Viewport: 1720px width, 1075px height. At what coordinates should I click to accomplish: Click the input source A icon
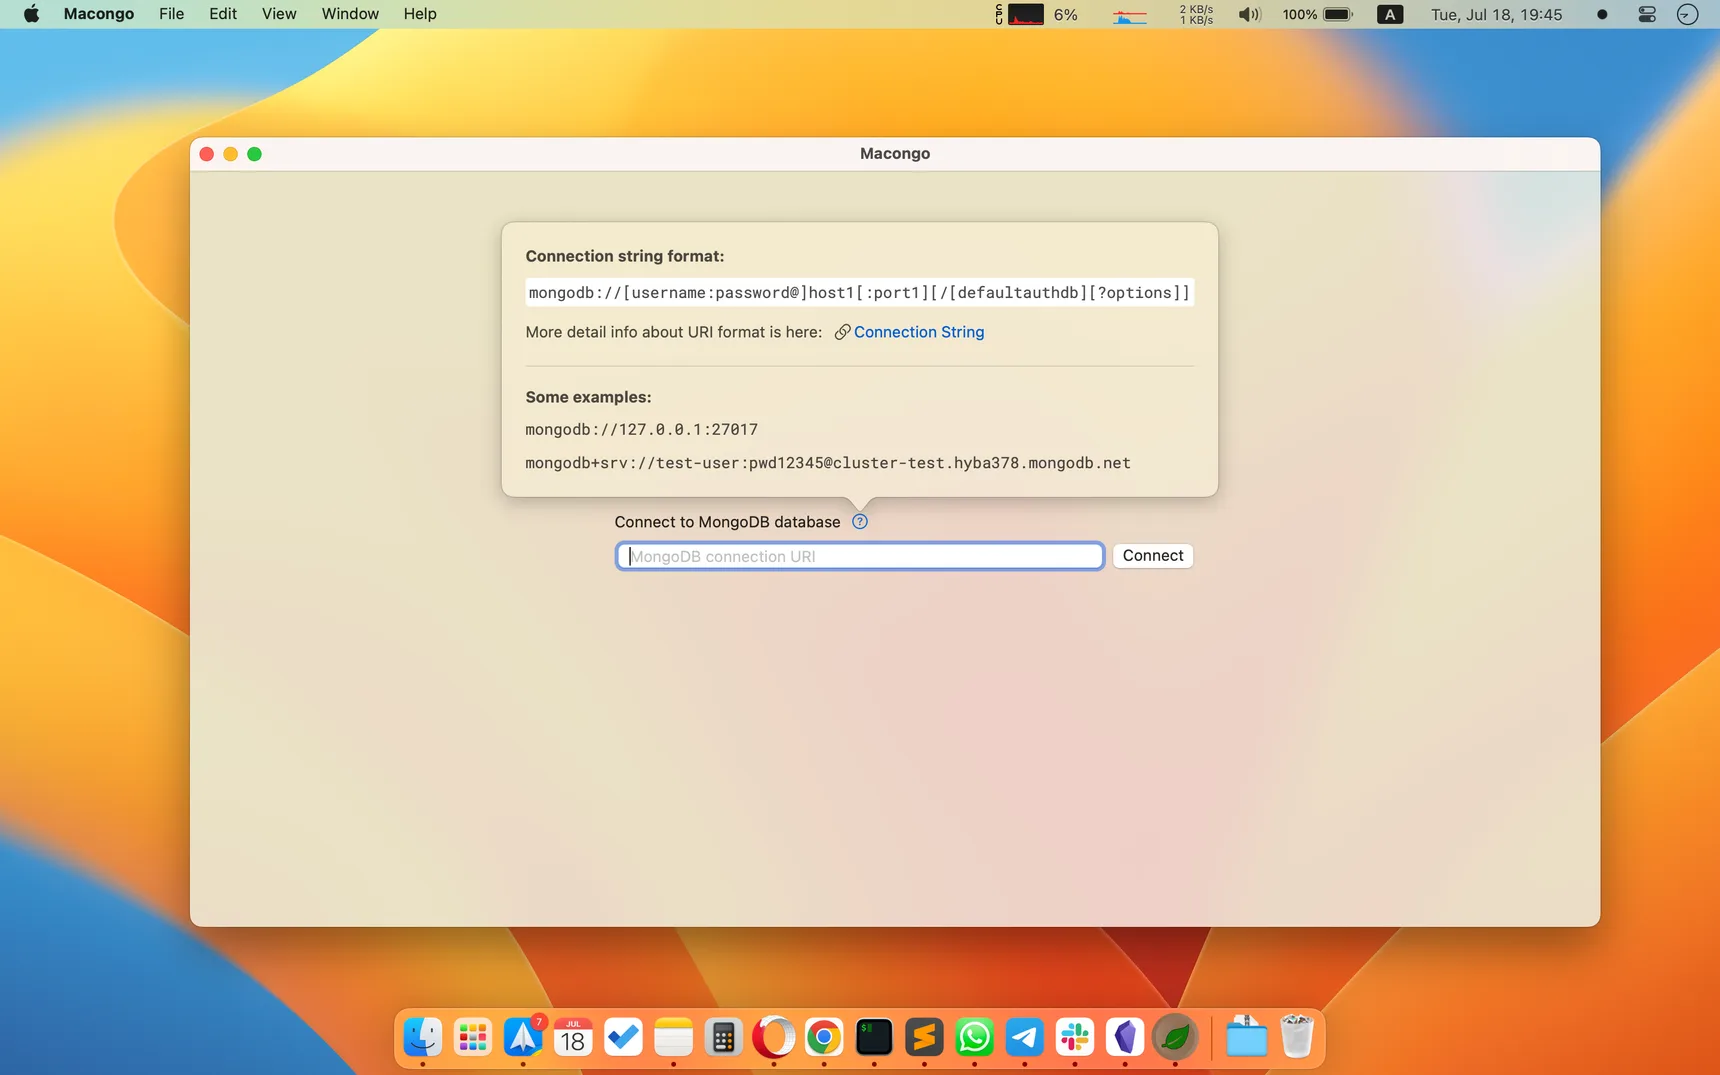coord(1390,14)
